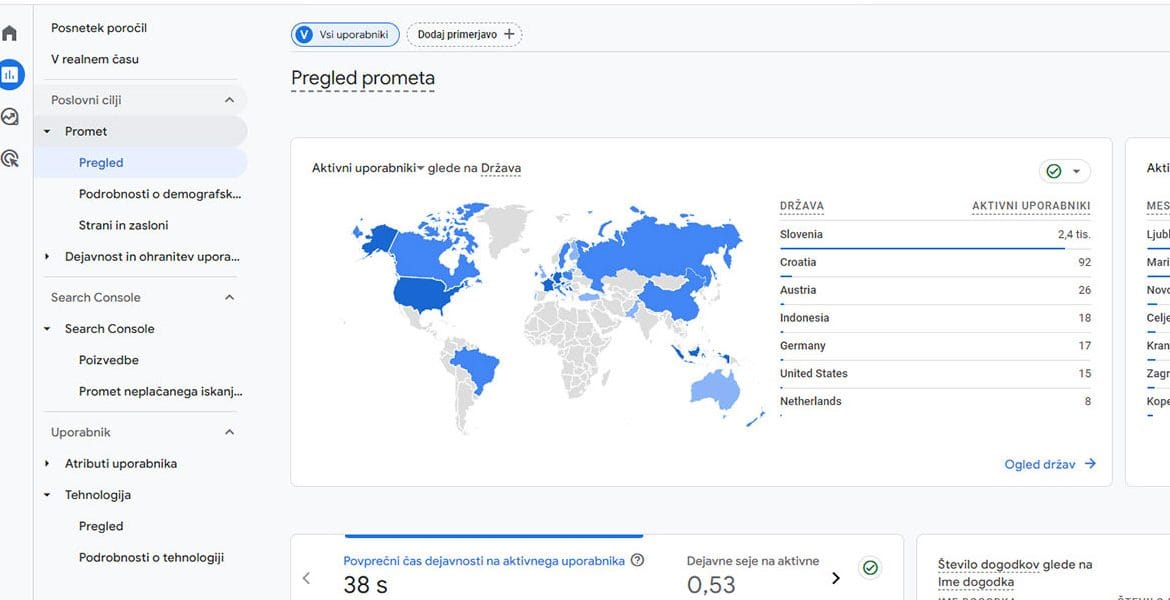Click the Home icon in left rail
Viewport: 1170px width, 600px height.
(10, 34)
